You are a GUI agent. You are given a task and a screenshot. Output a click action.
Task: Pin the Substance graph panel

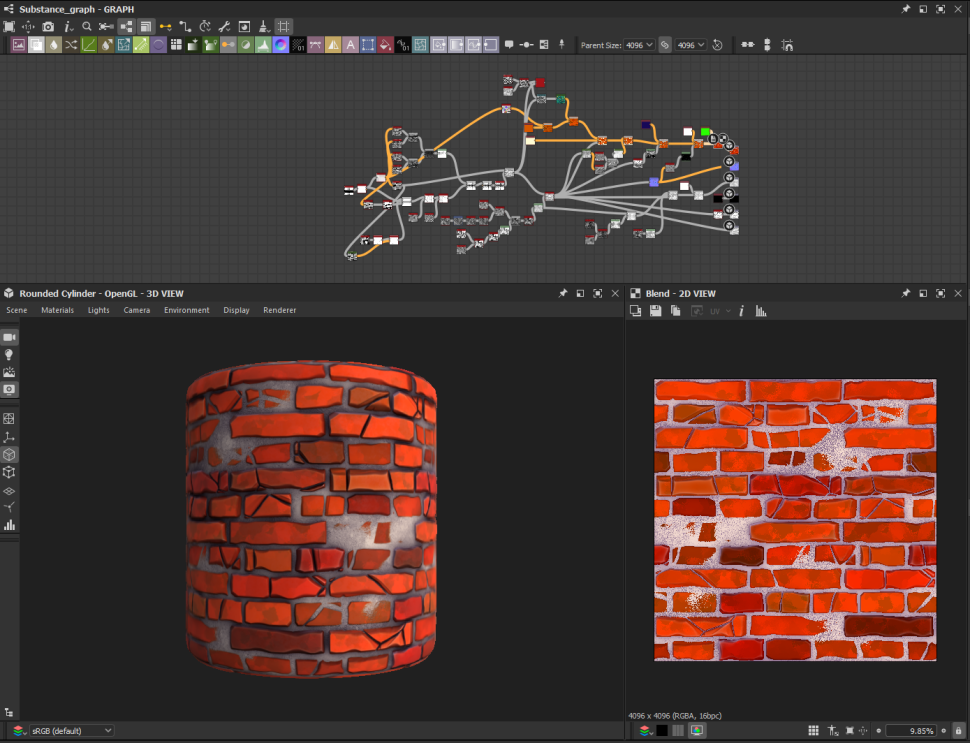coord(906,9)
